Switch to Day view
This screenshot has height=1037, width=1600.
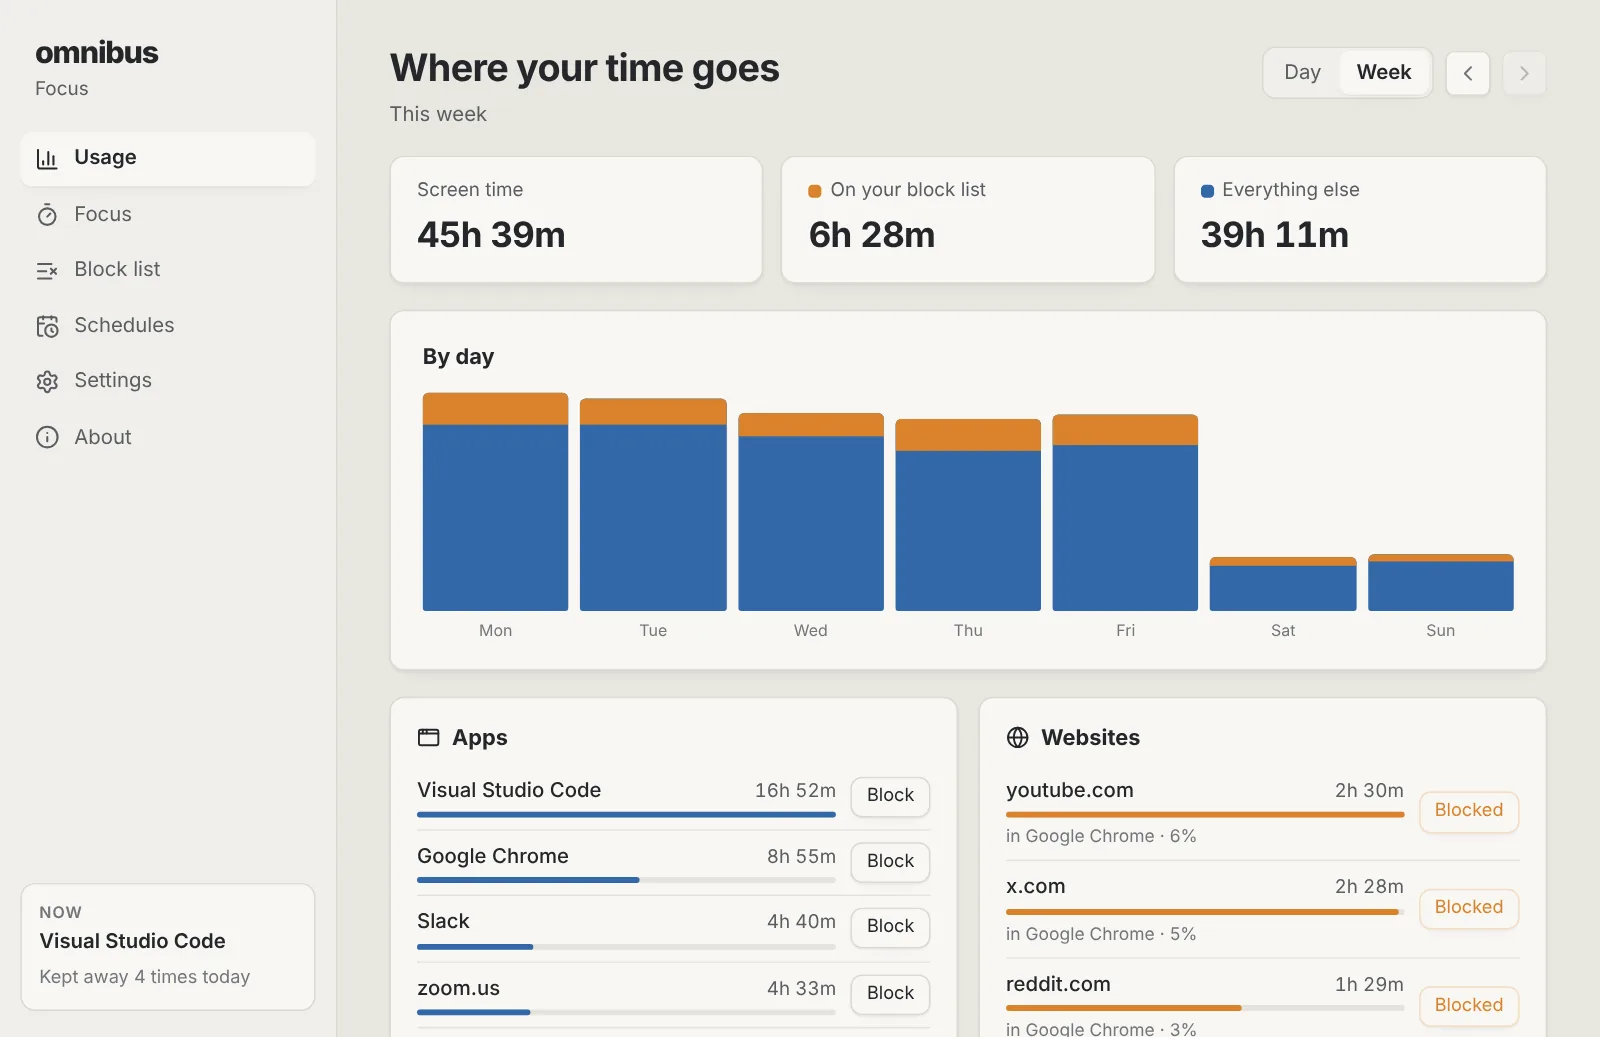(x=1302, y=72)
